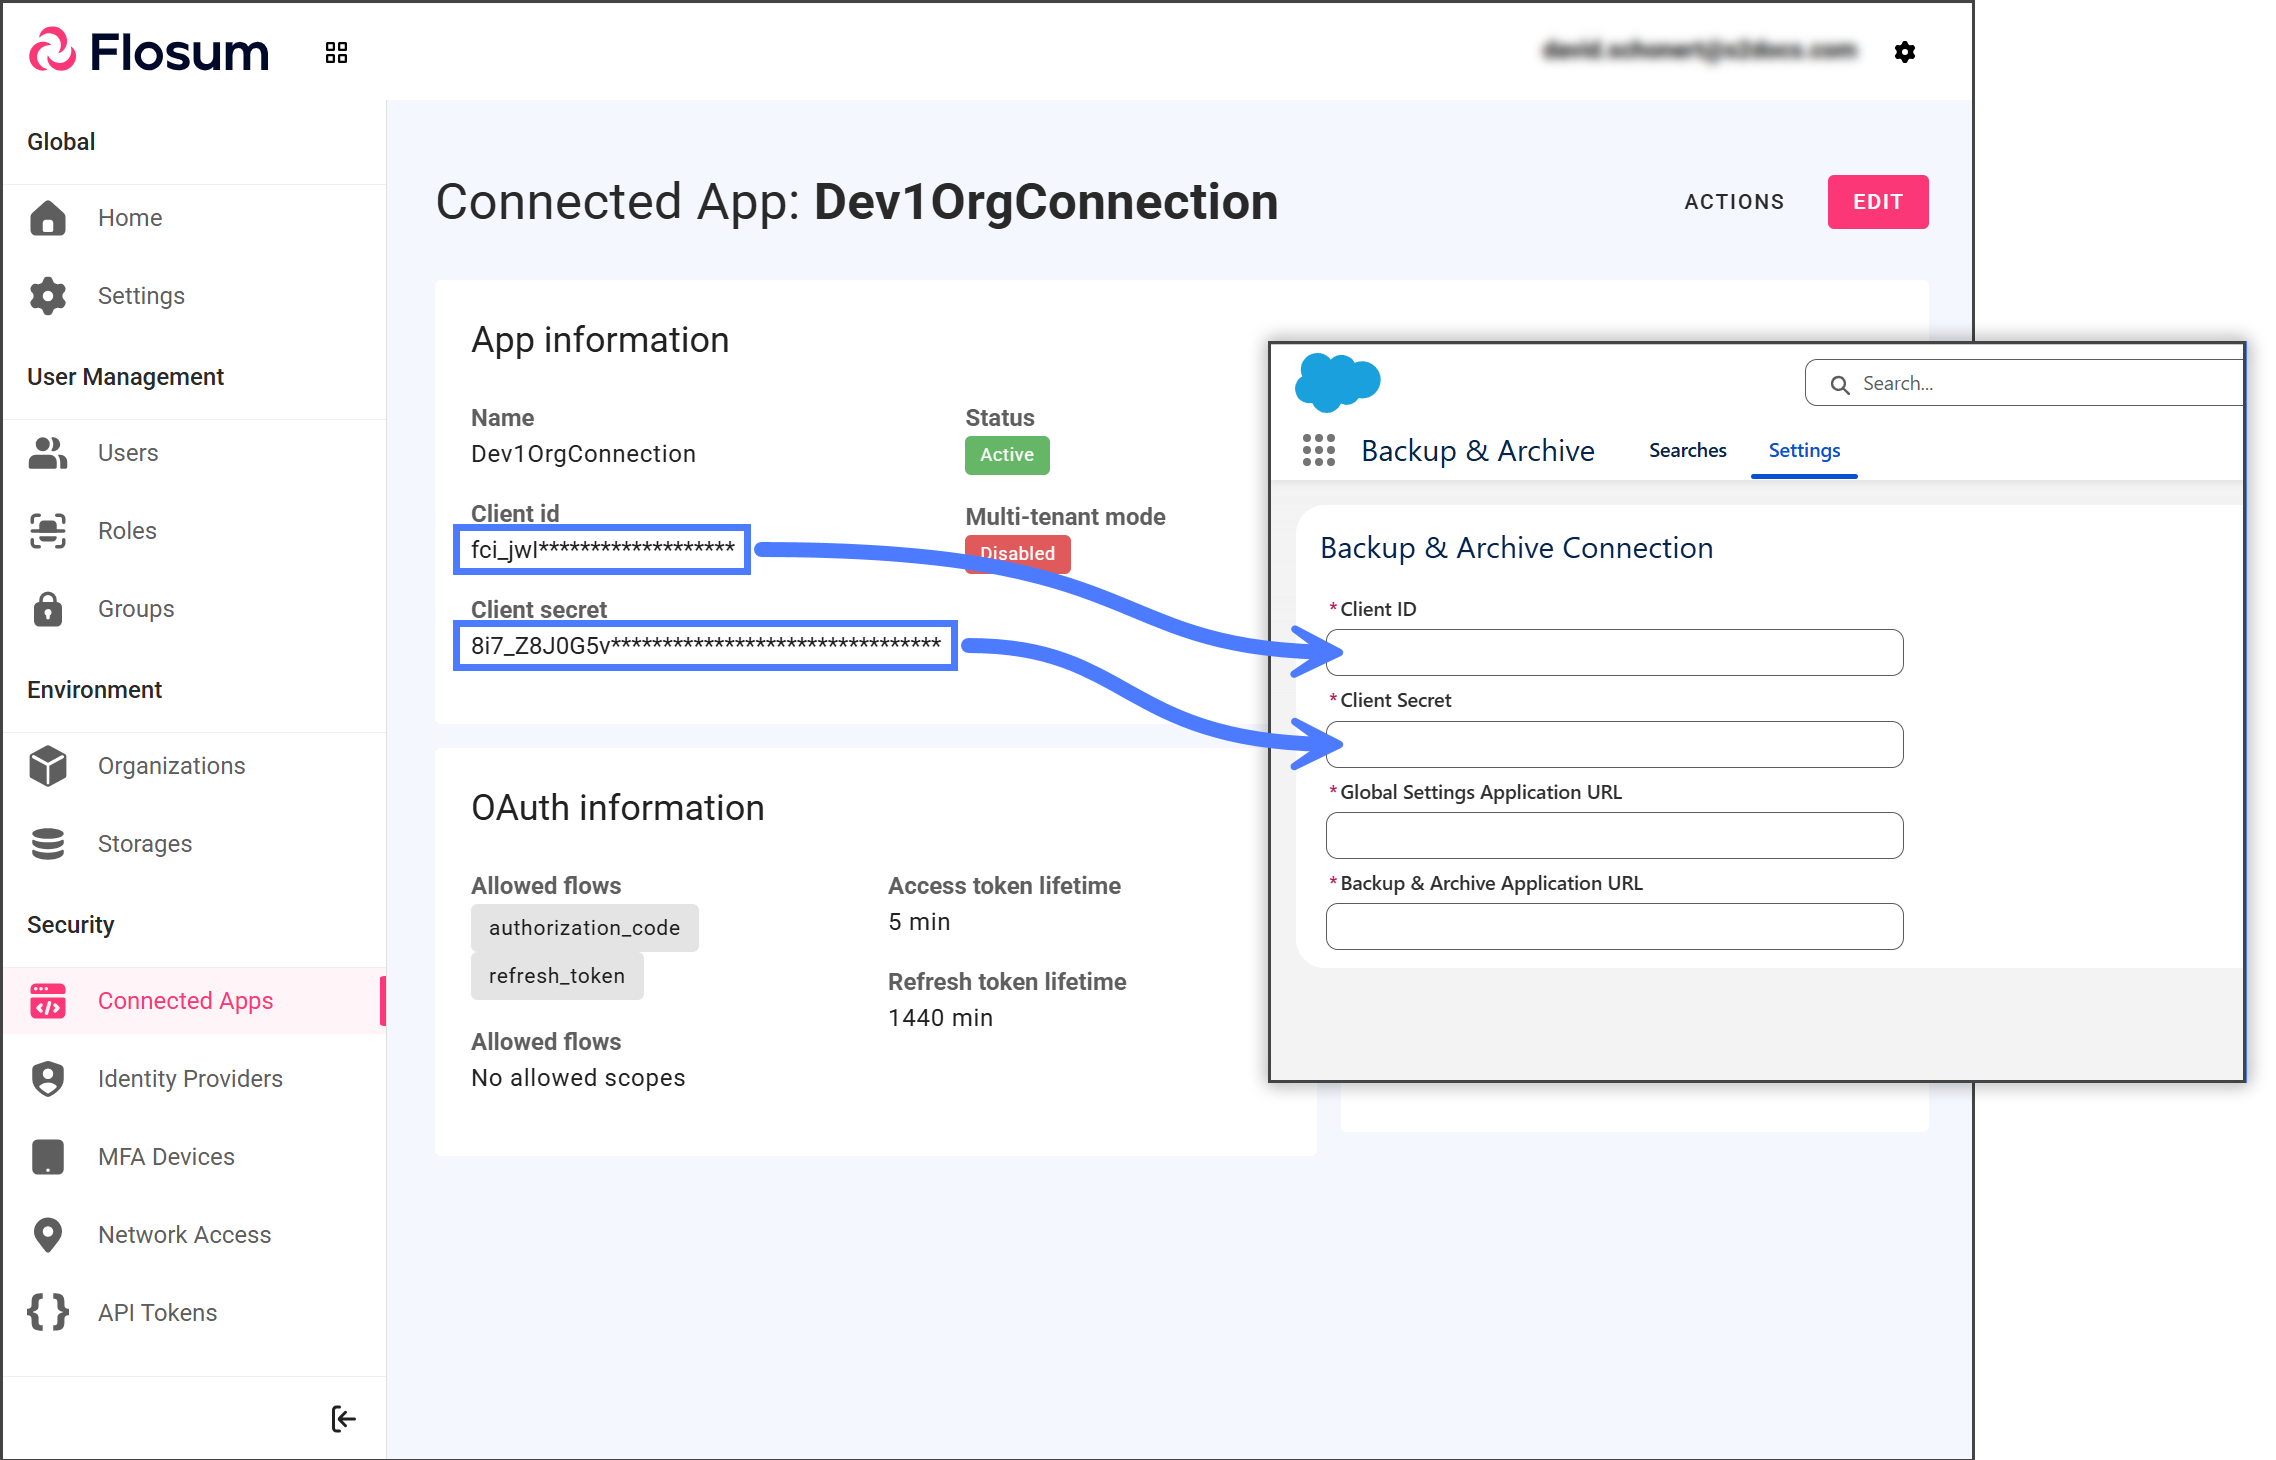Click the Flosum logo
Viewport: 2276px width, 1460px height.
point(150,52)
